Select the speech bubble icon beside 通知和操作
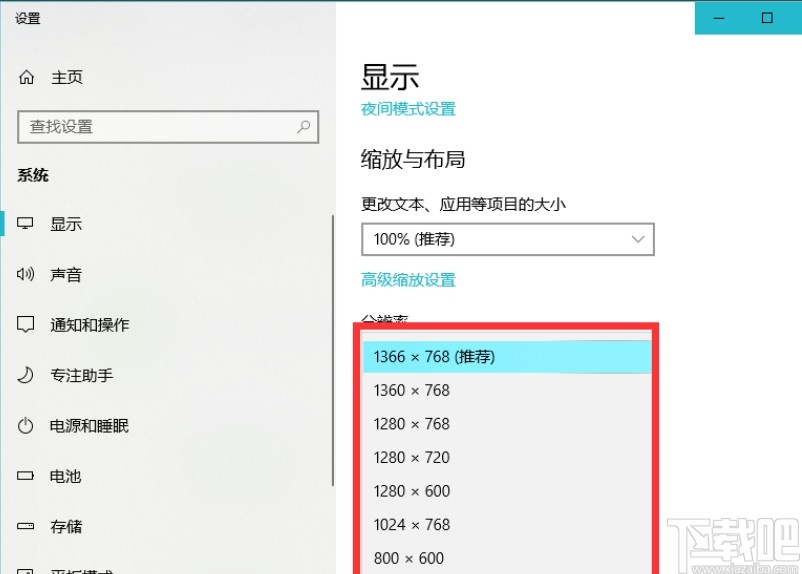The image size is (802, 574). (26, 324)
